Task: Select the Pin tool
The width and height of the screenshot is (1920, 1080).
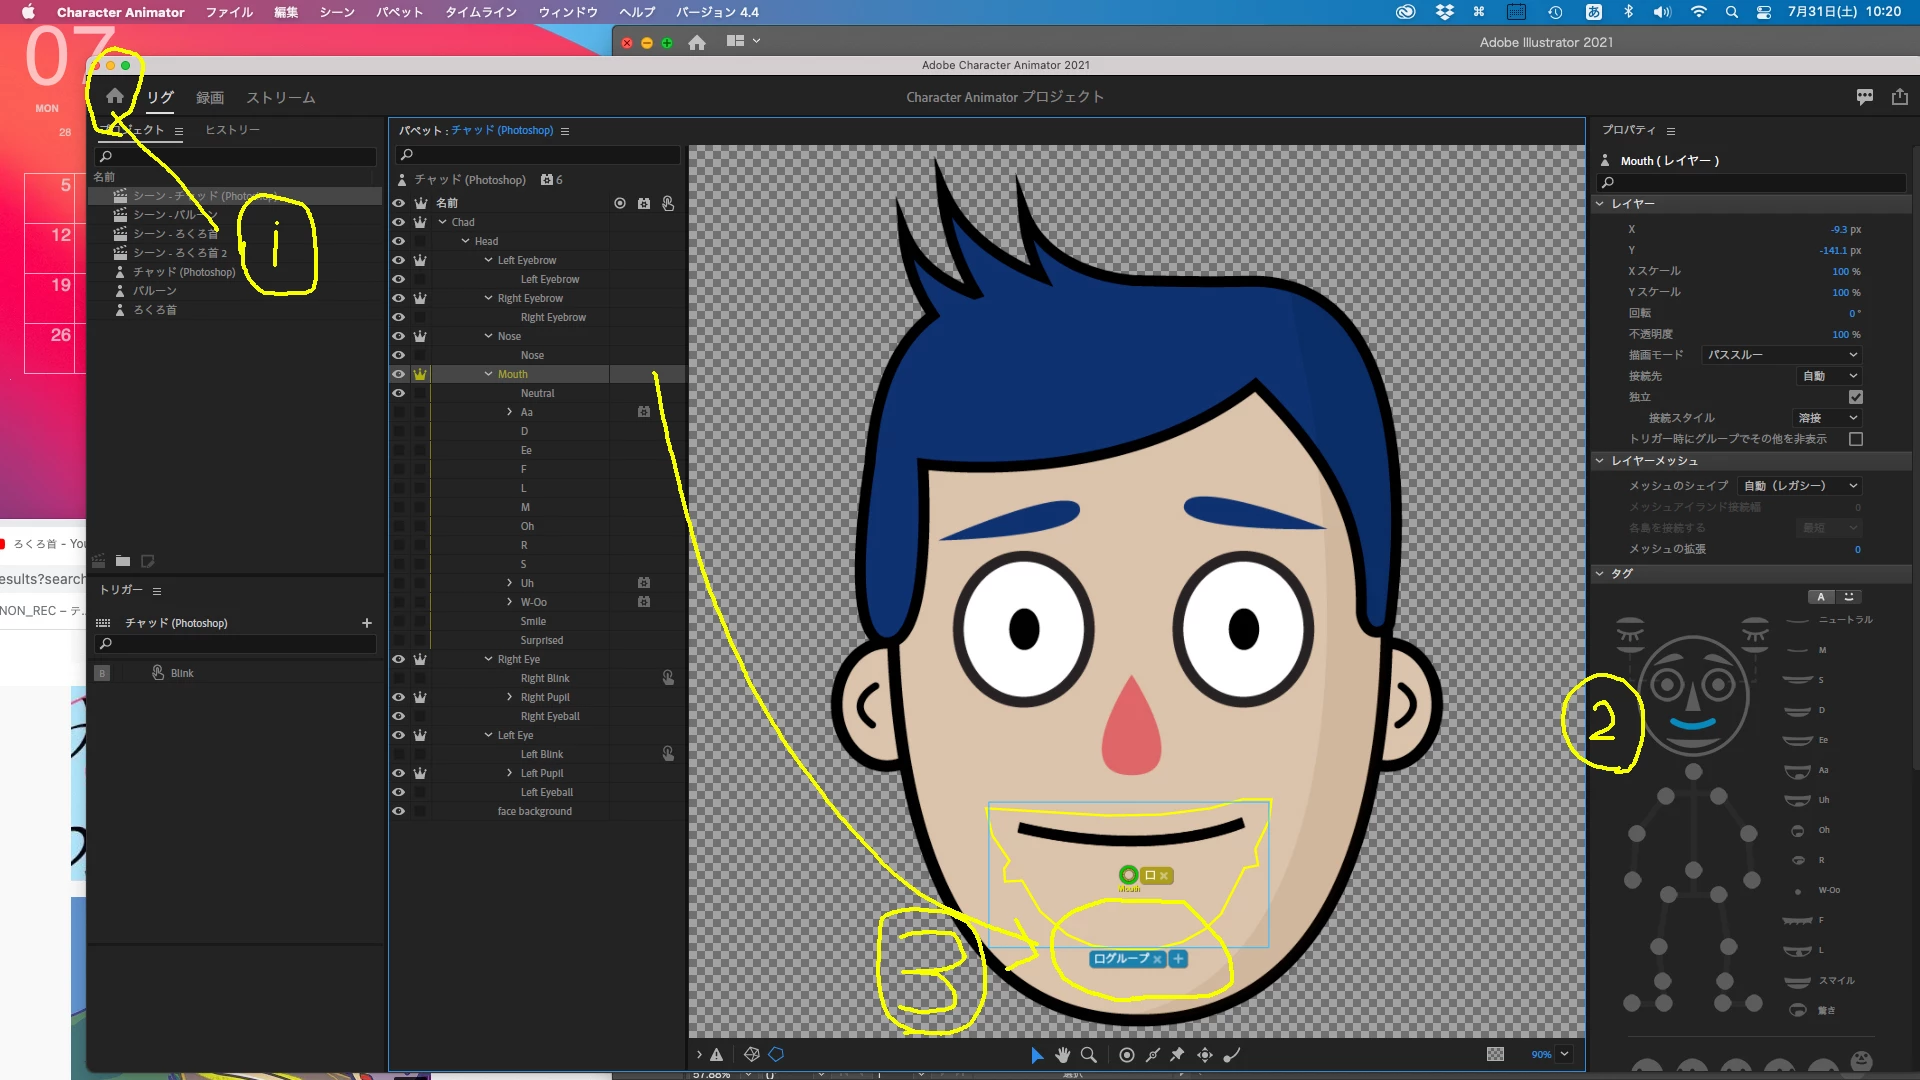Action: tap(1177, 1055)
